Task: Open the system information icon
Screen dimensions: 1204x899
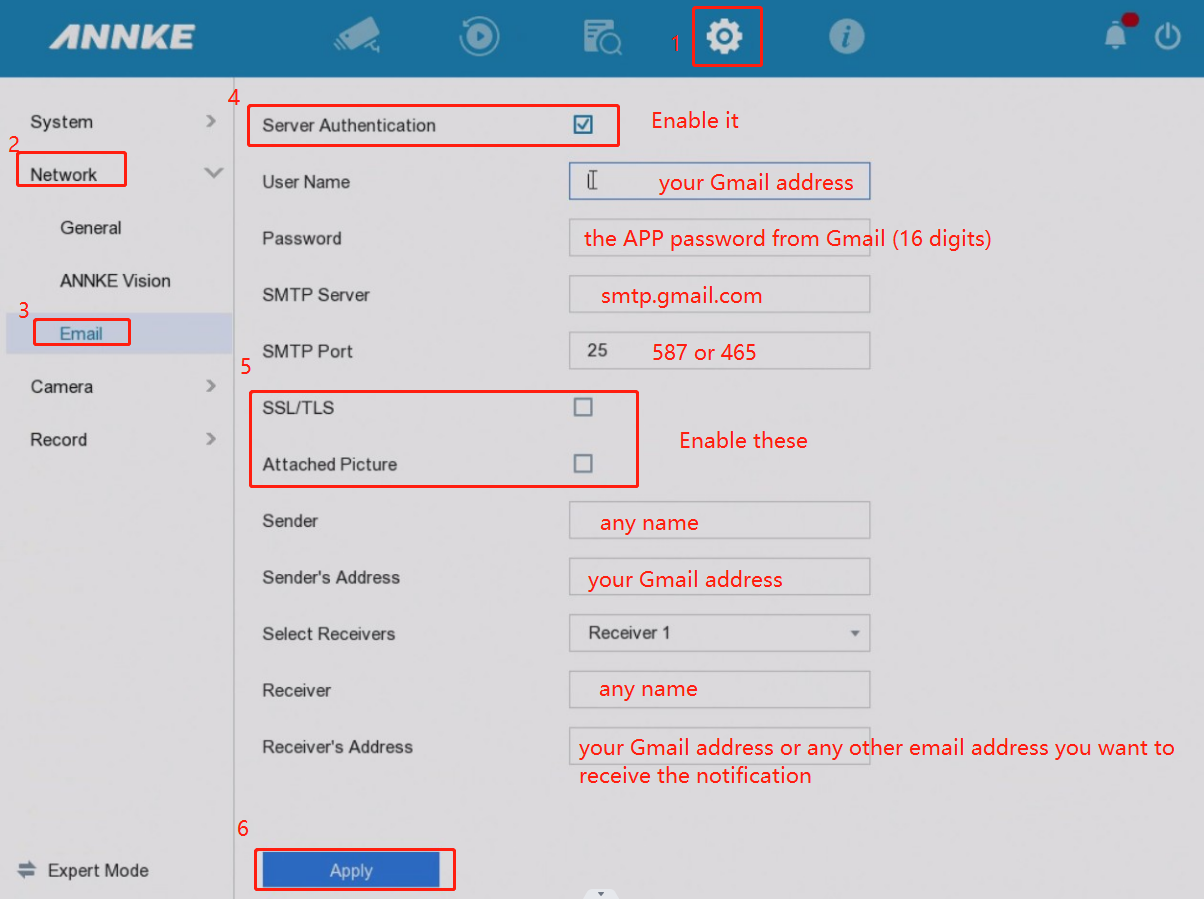Action: (846, 37)
